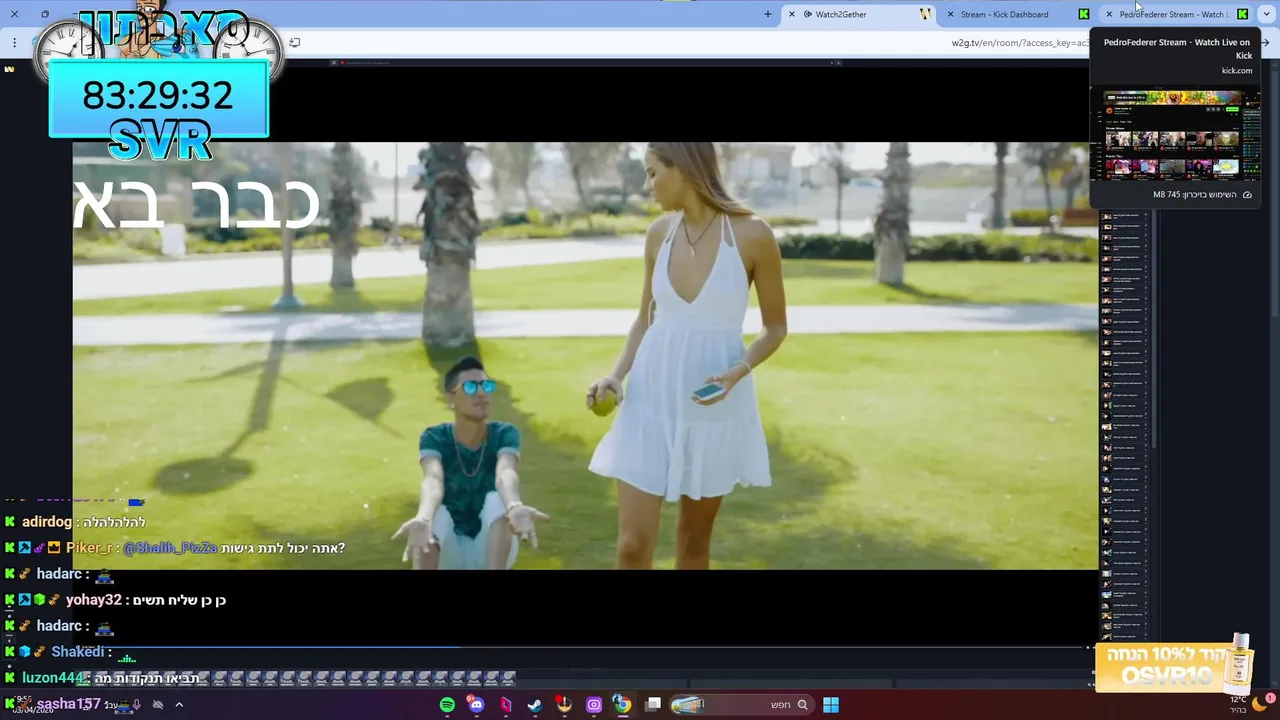Click the Task View icon on taskbar
The width and height of the screenshot is (1280, 720).
[x=653, y=705]
